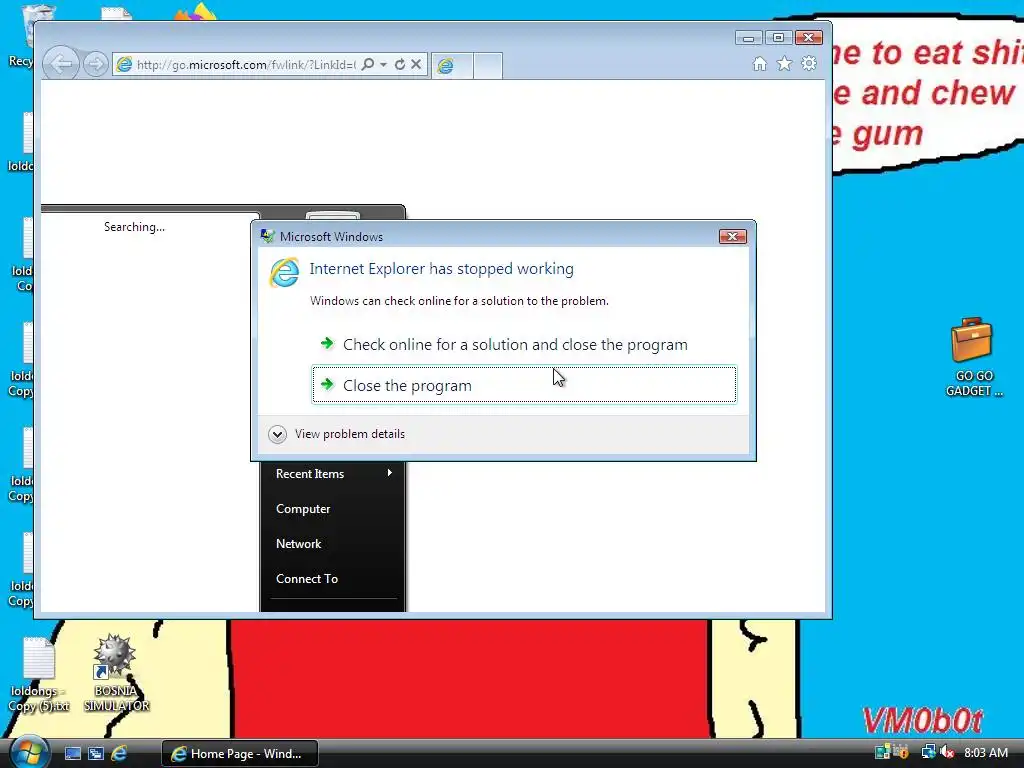Launch Internet Explorer from quick launch
Viewport: 1024px width, 768px height.
(119, 754)
